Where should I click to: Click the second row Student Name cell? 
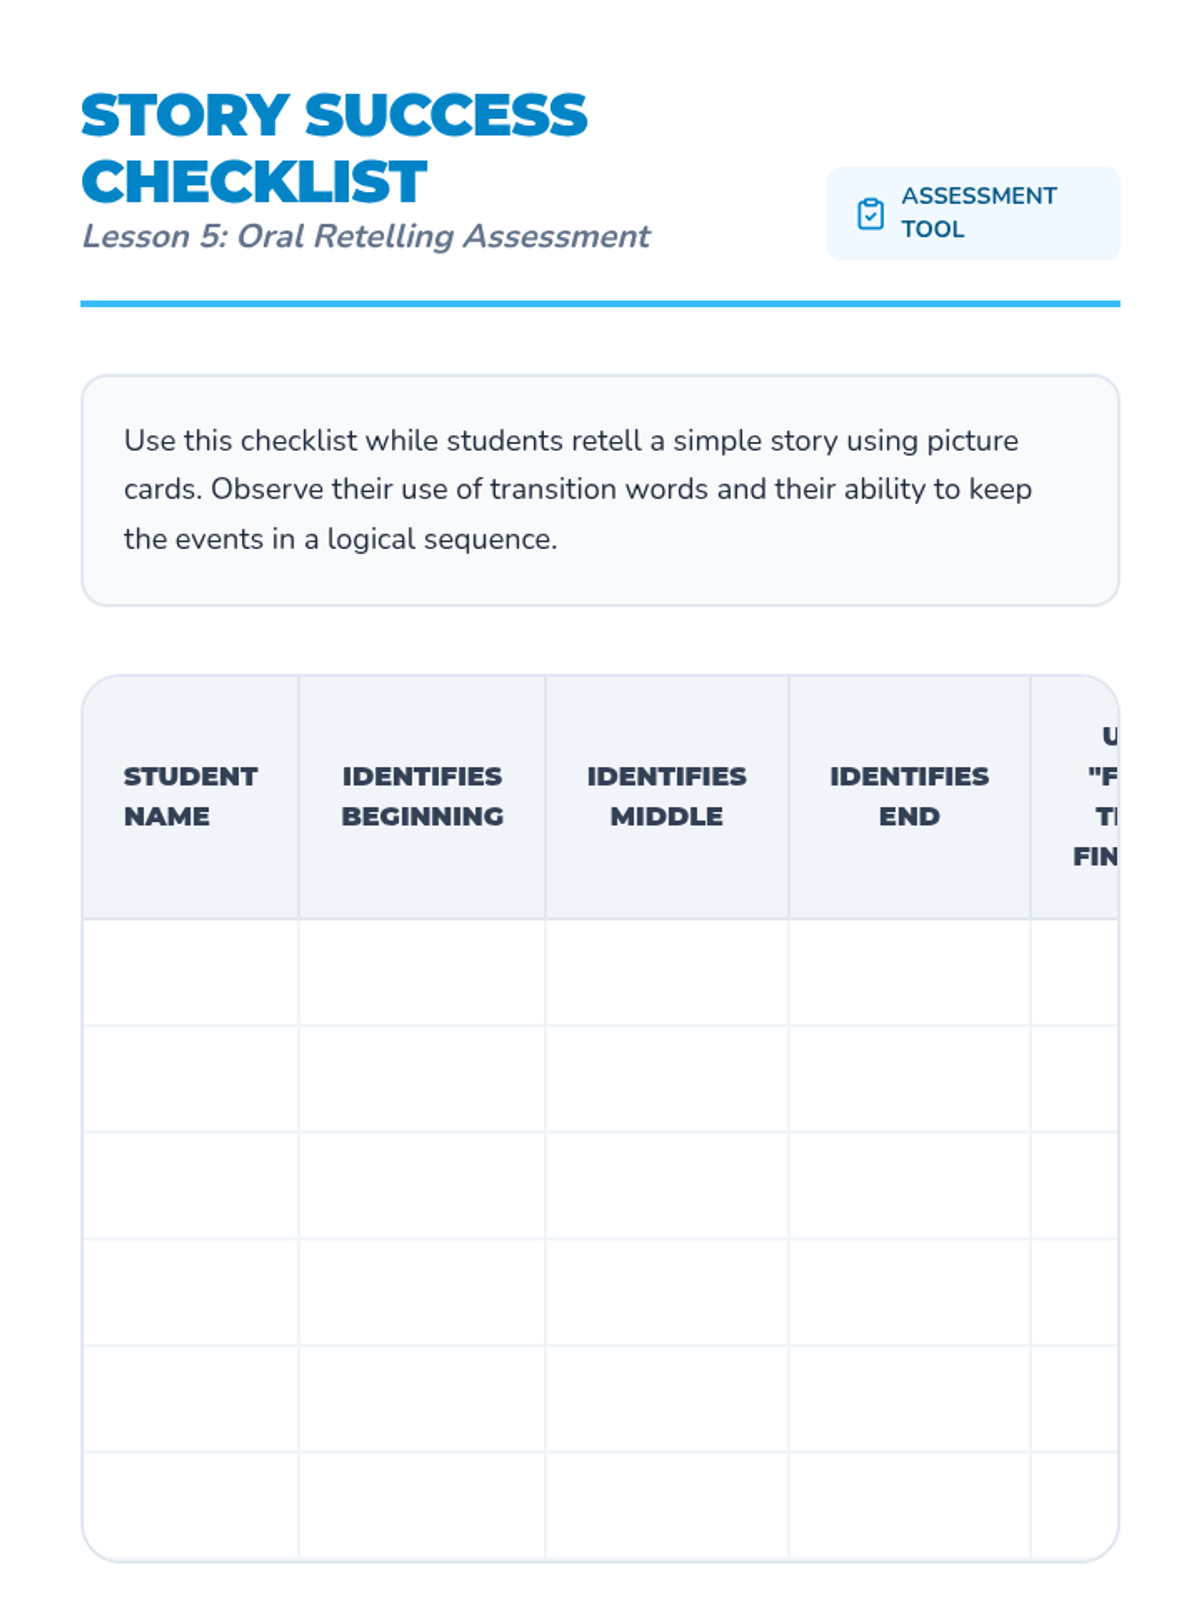click(190, 1079)
